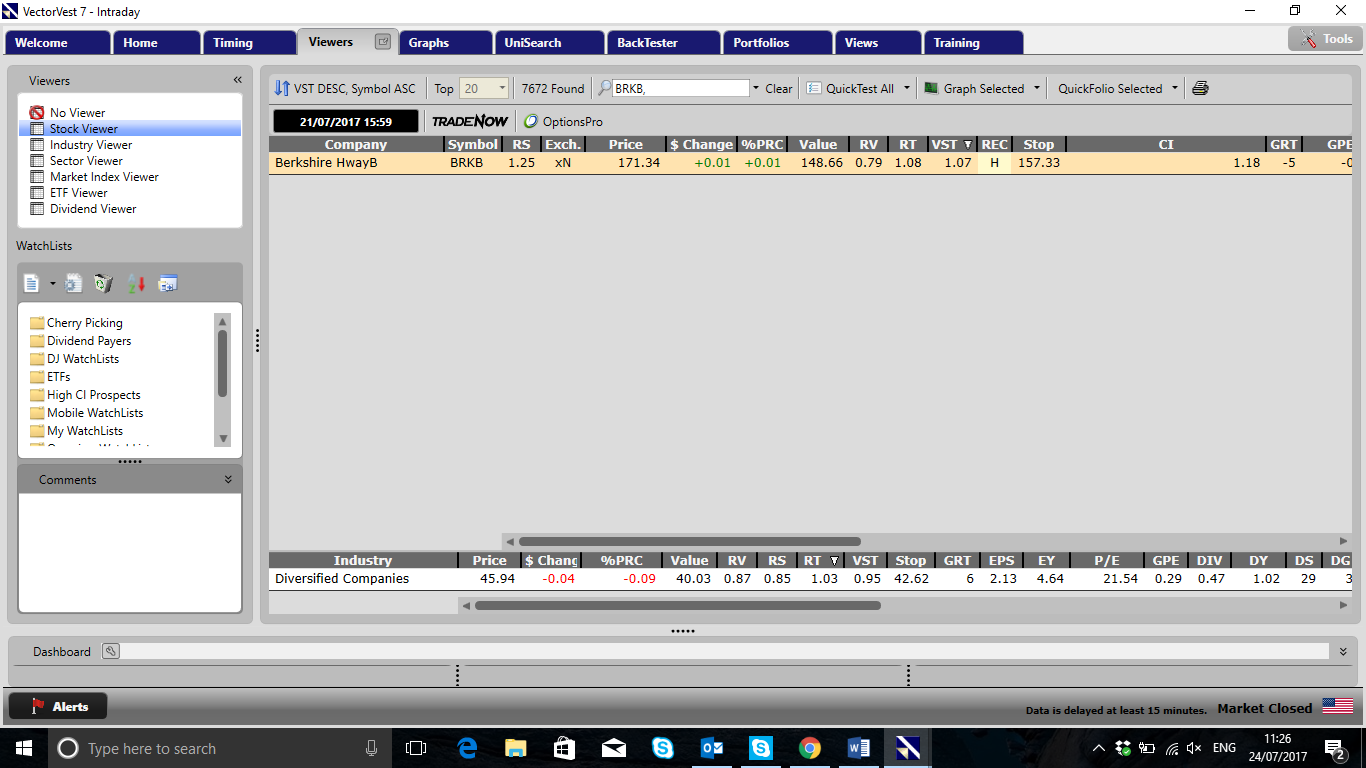Open Tools in the top right
This screenshot has width=1366, height=768.
[1324, 39]
